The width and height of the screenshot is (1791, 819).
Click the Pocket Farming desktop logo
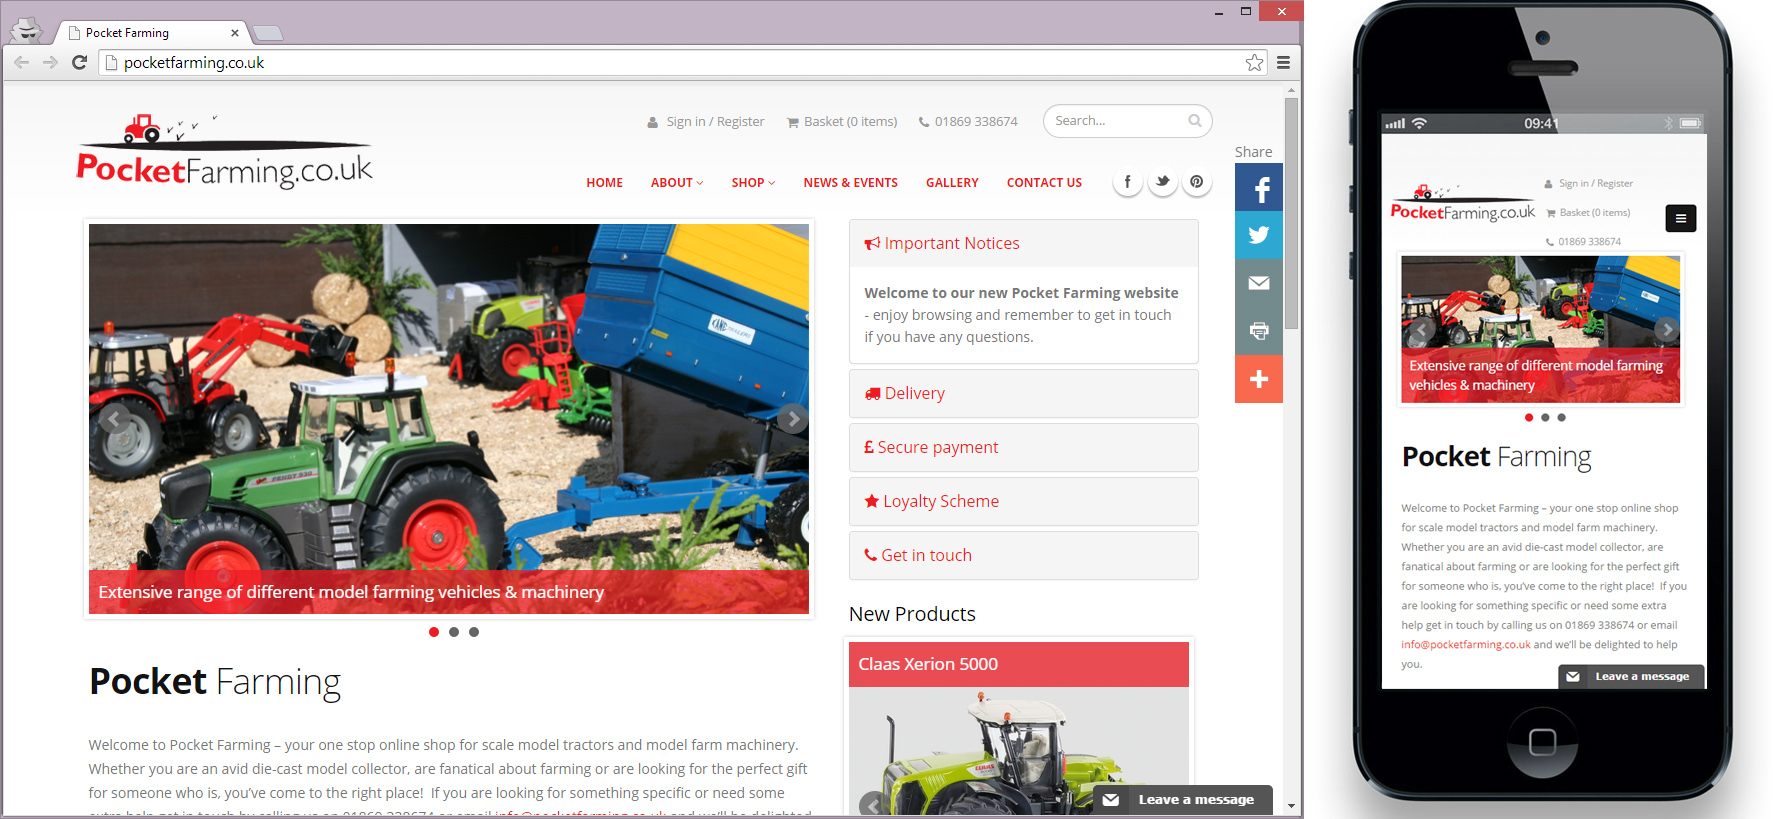tap(224, 152)
